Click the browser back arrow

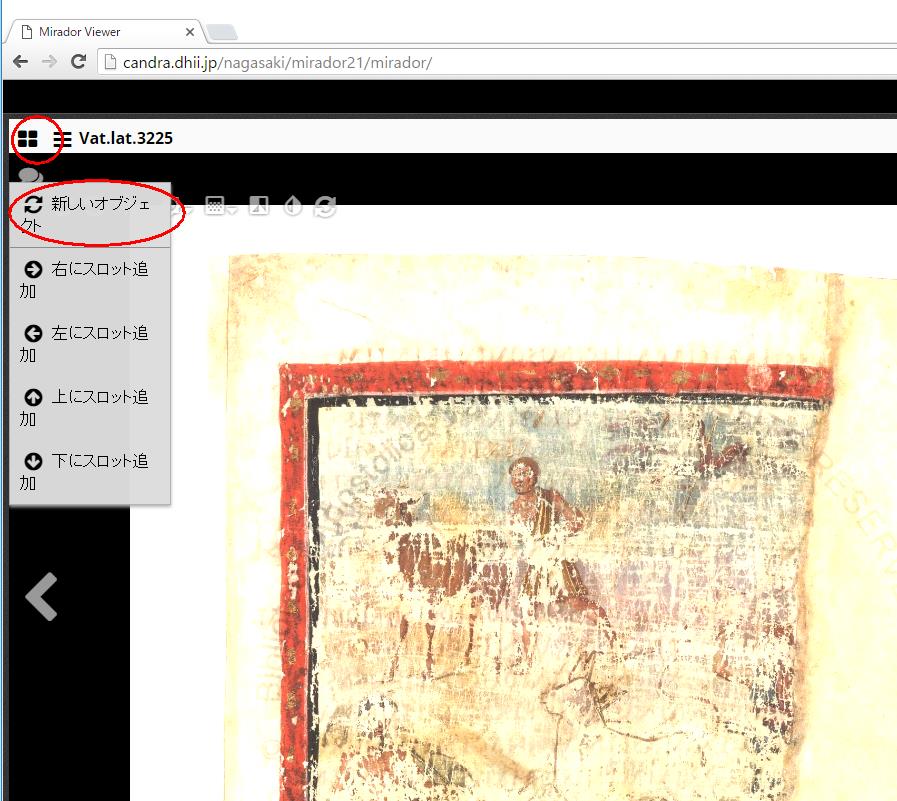pyautogui.click(x=21, y=62)
